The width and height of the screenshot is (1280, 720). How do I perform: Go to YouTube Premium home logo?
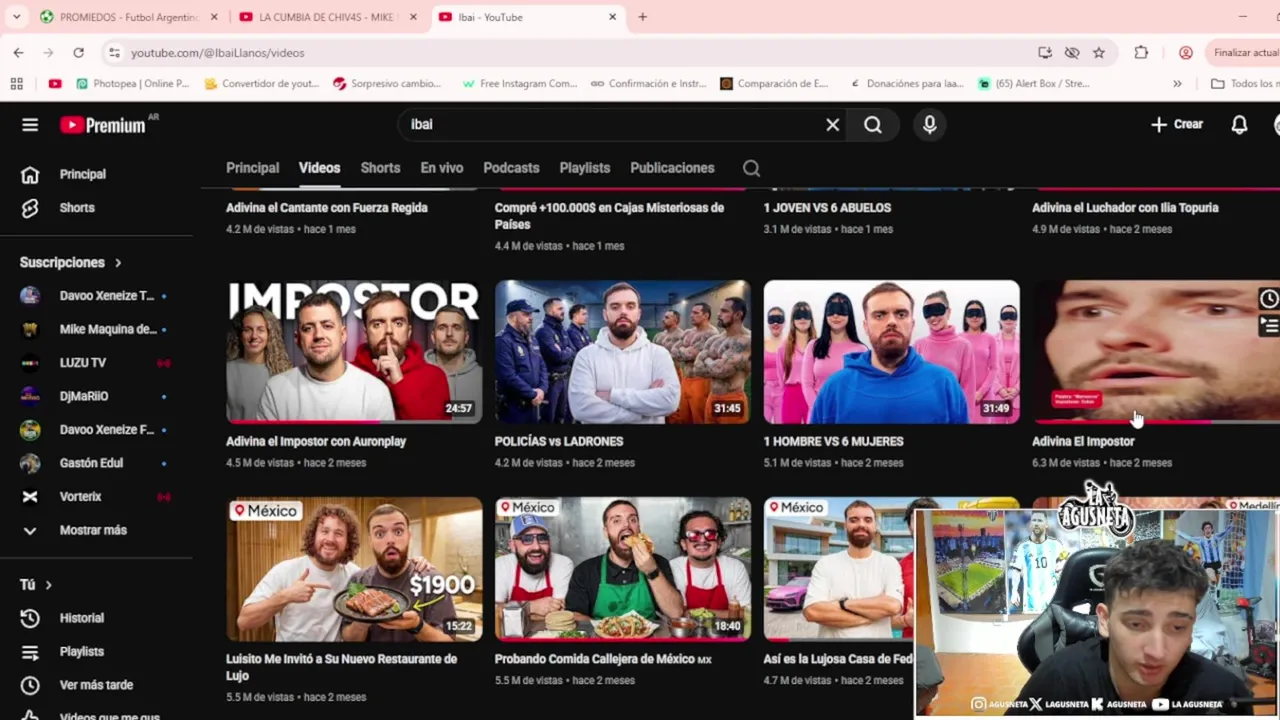(x=103, y=125)
